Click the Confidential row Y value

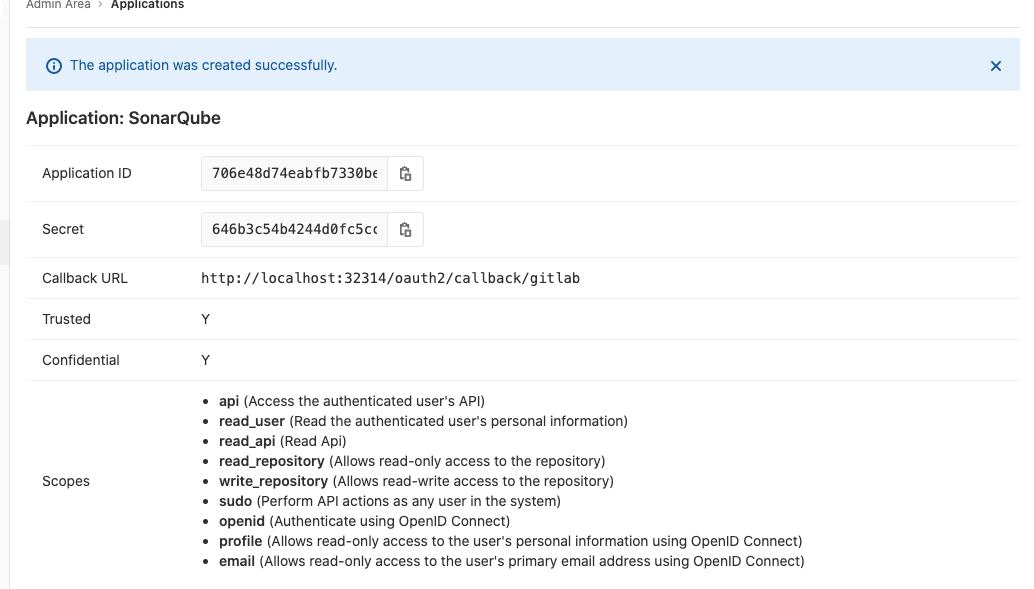[206, 360]
